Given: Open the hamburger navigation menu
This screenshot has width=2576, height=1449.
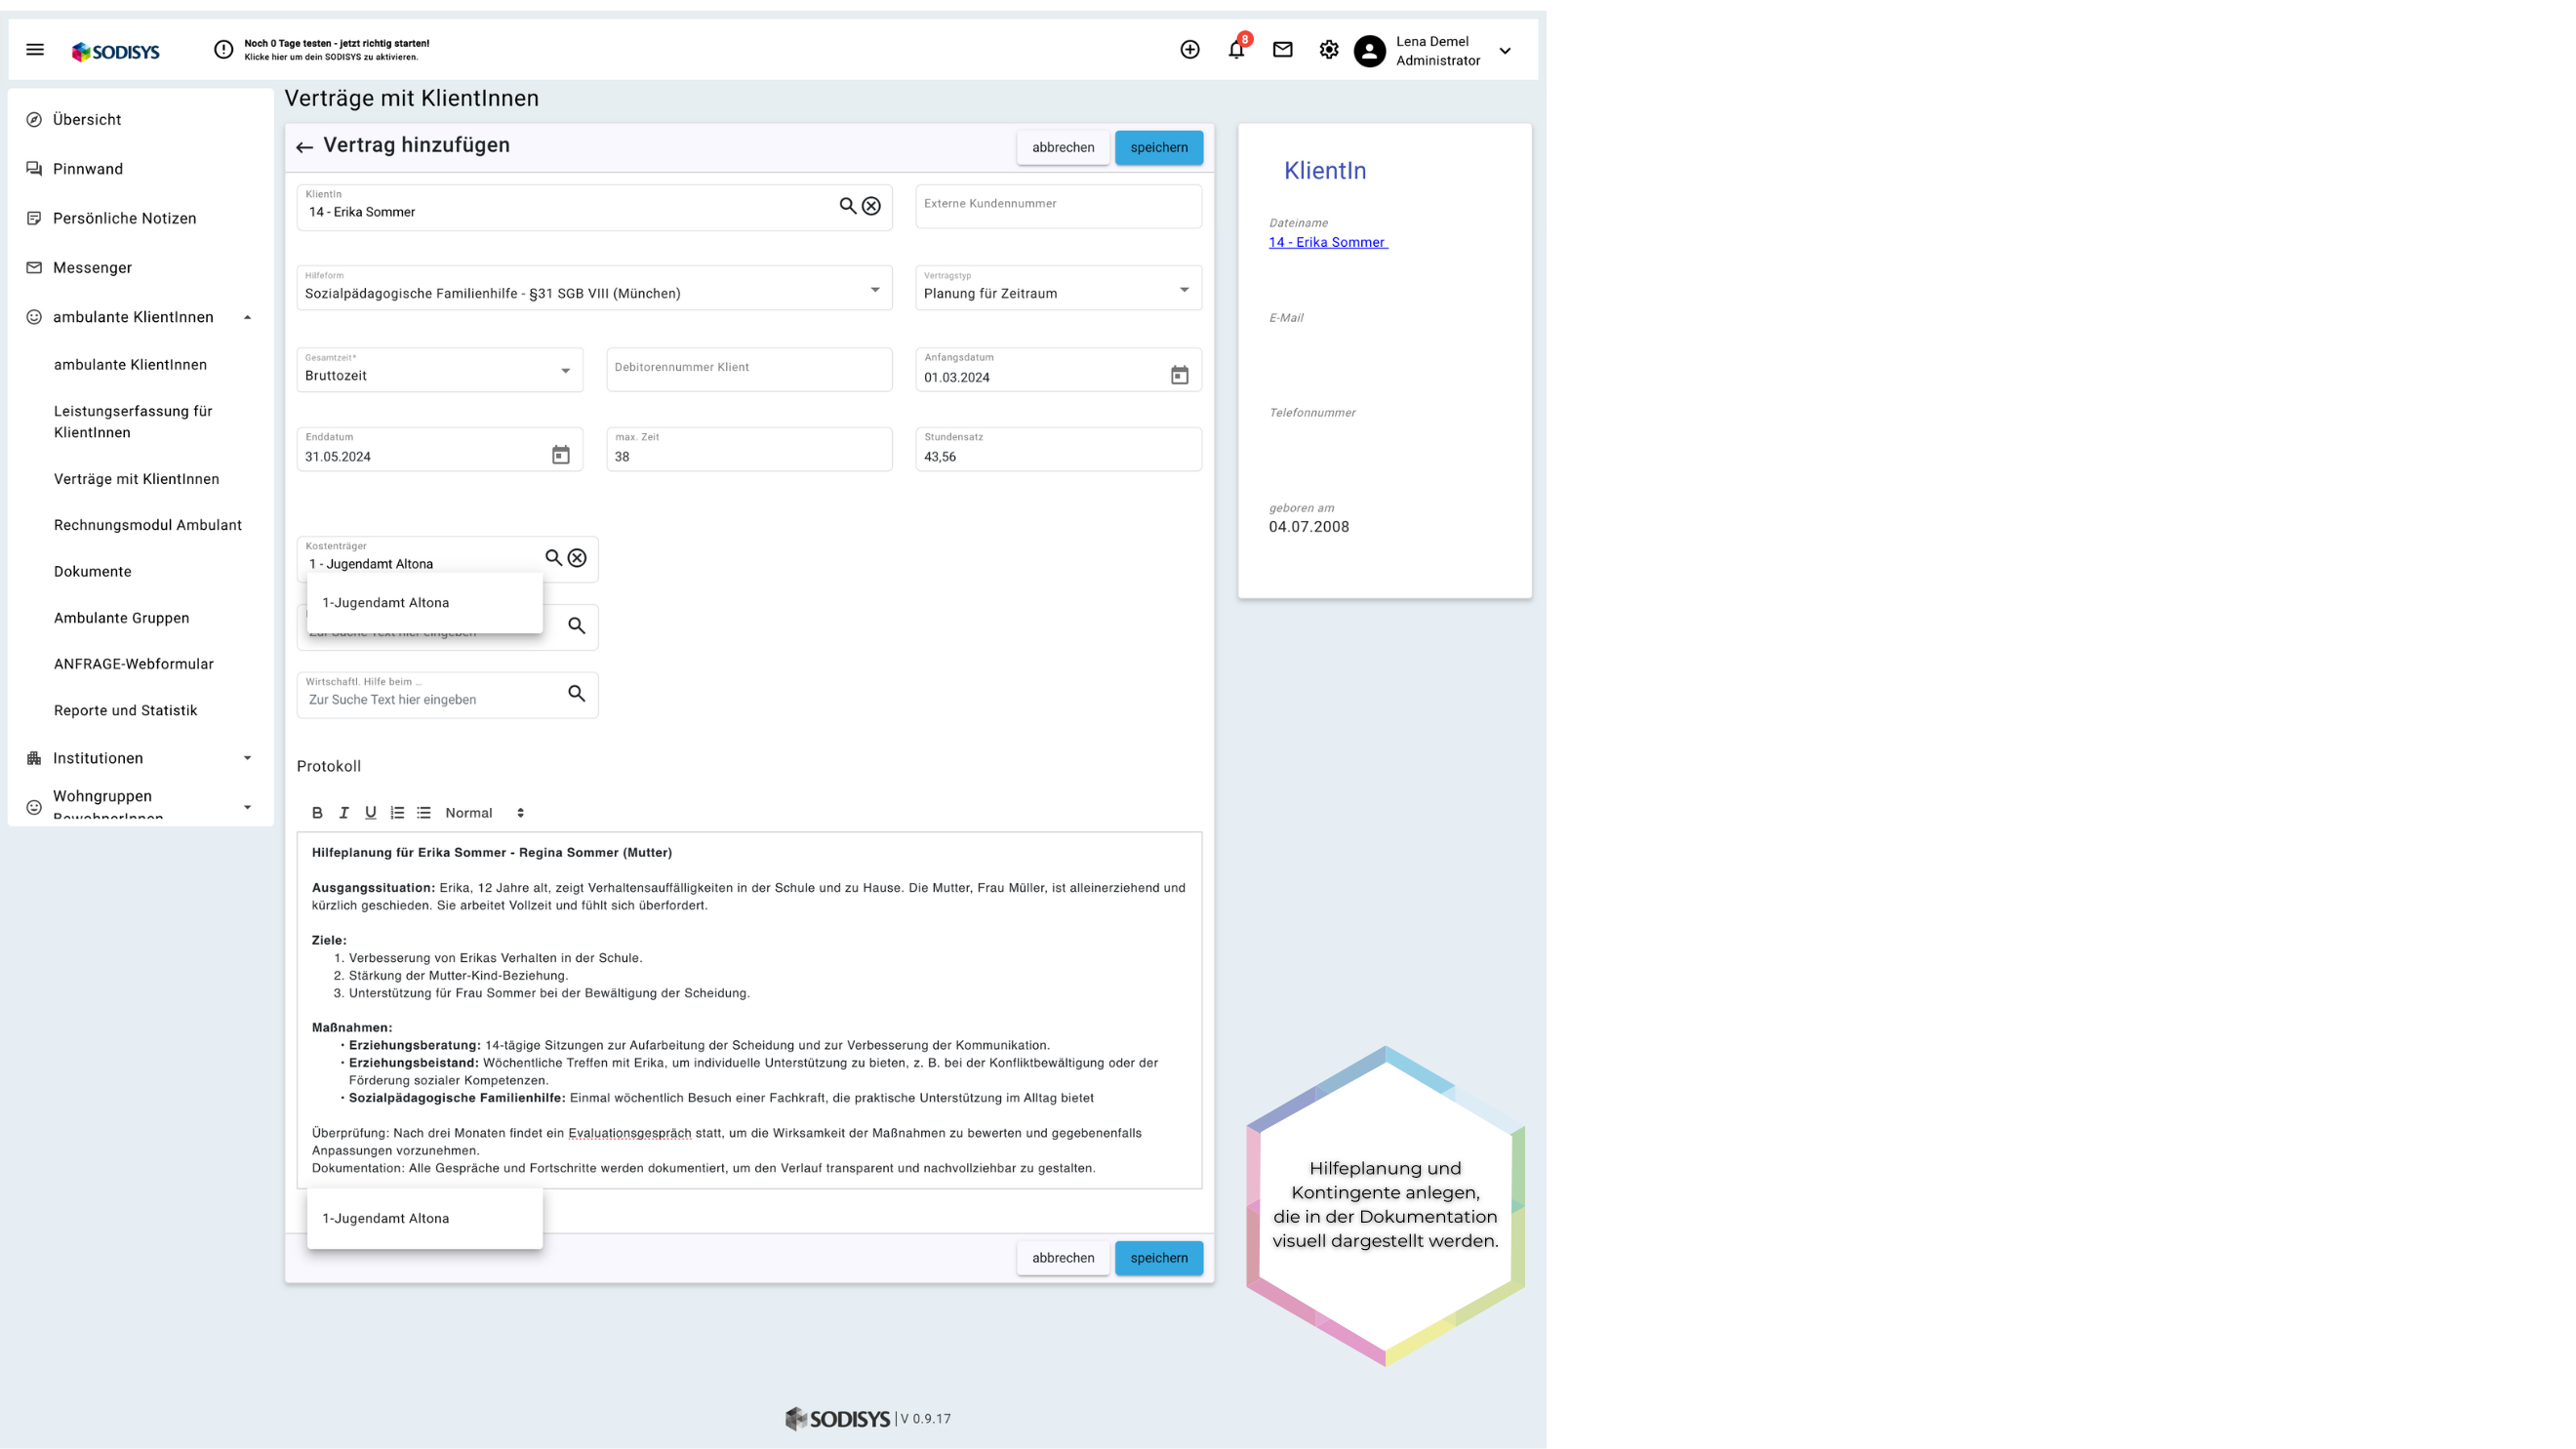Looking at the screenshot, I should 35,50.
